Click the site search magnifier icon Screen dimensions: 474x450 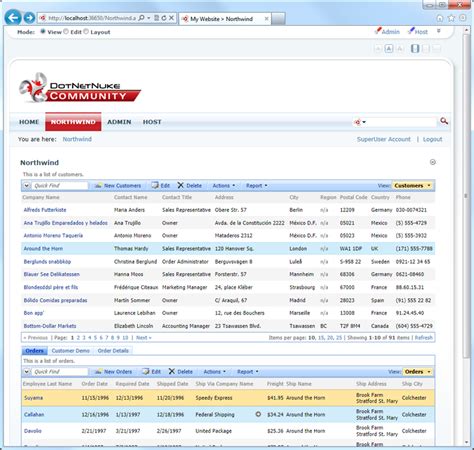[444, 121]
